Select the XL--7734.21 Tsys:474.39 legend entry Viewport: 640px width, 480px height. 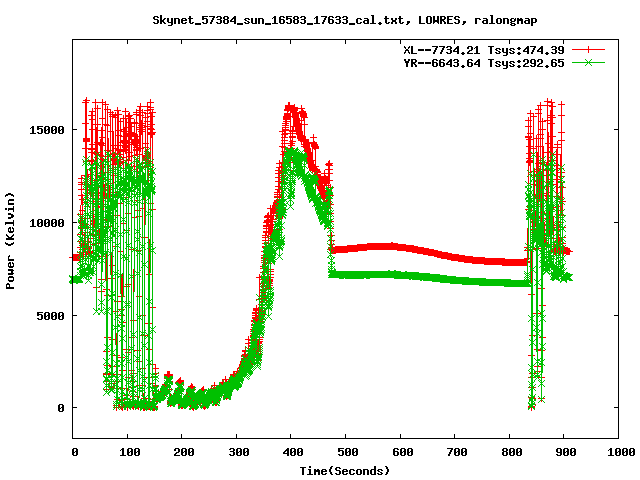[484, 50]
